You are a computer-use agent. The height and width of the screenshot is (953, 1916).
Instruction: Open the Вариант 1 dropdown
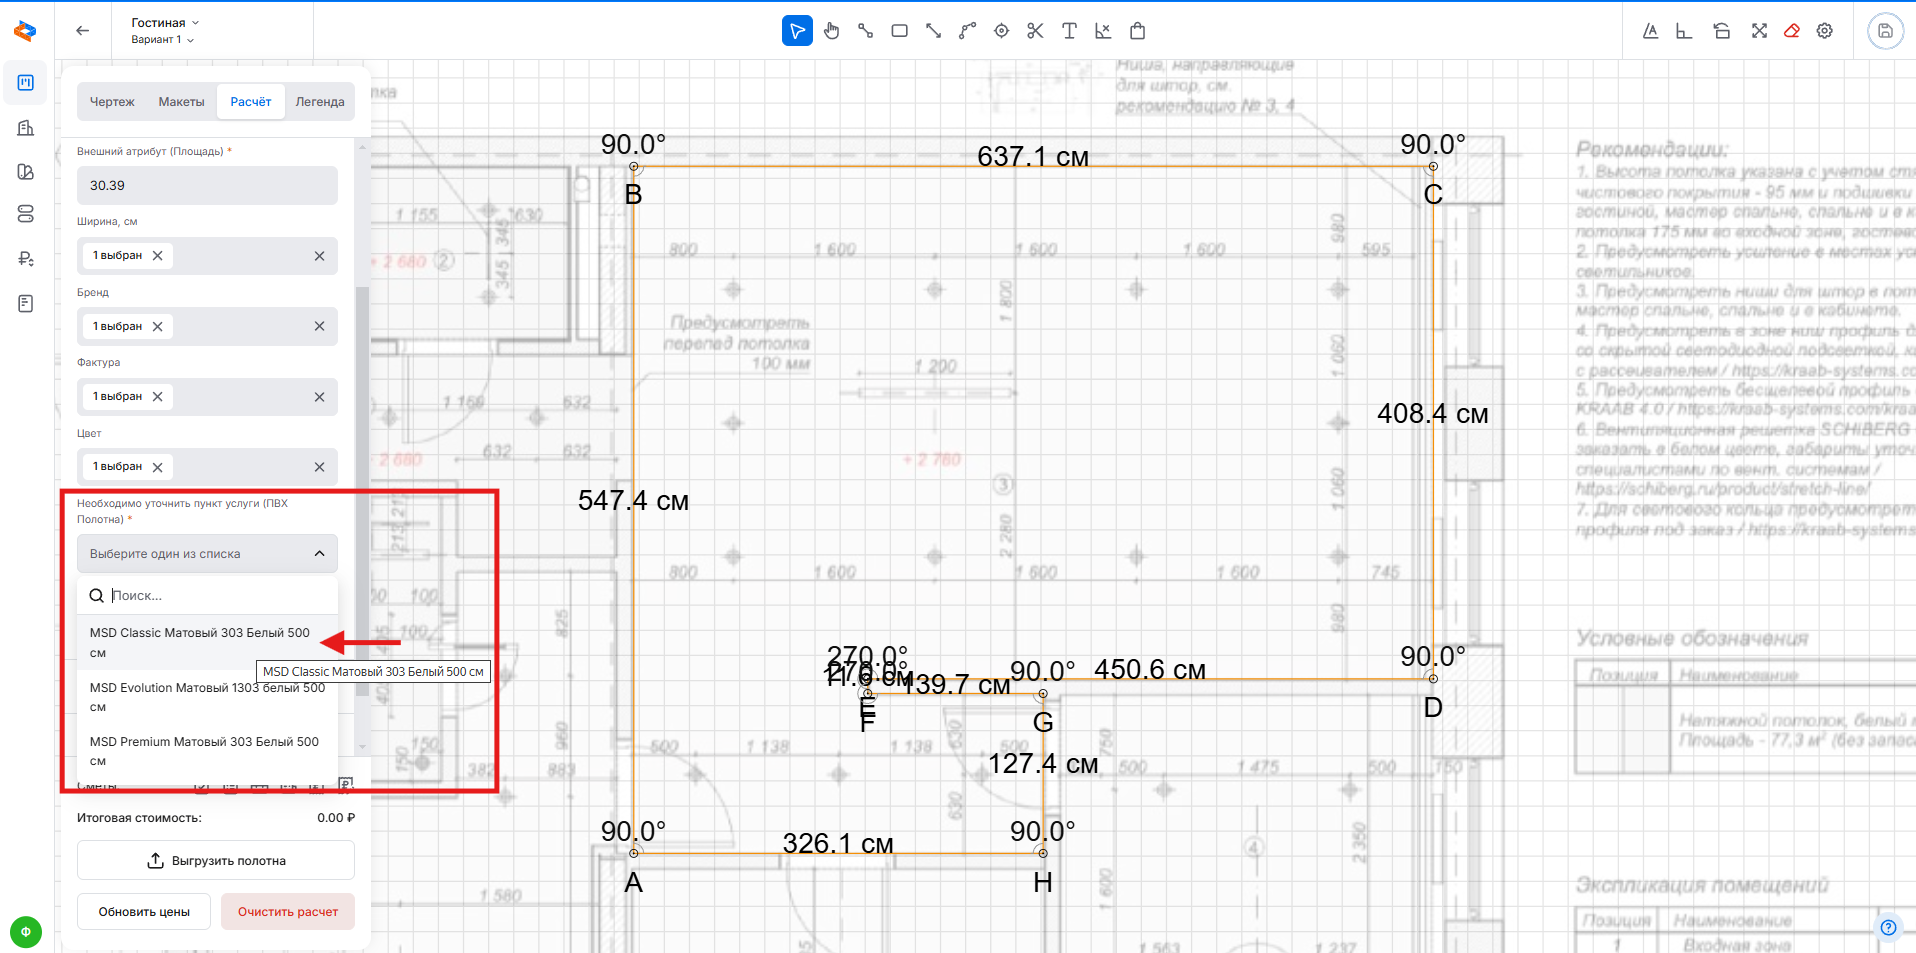click(x=162, y=40)
